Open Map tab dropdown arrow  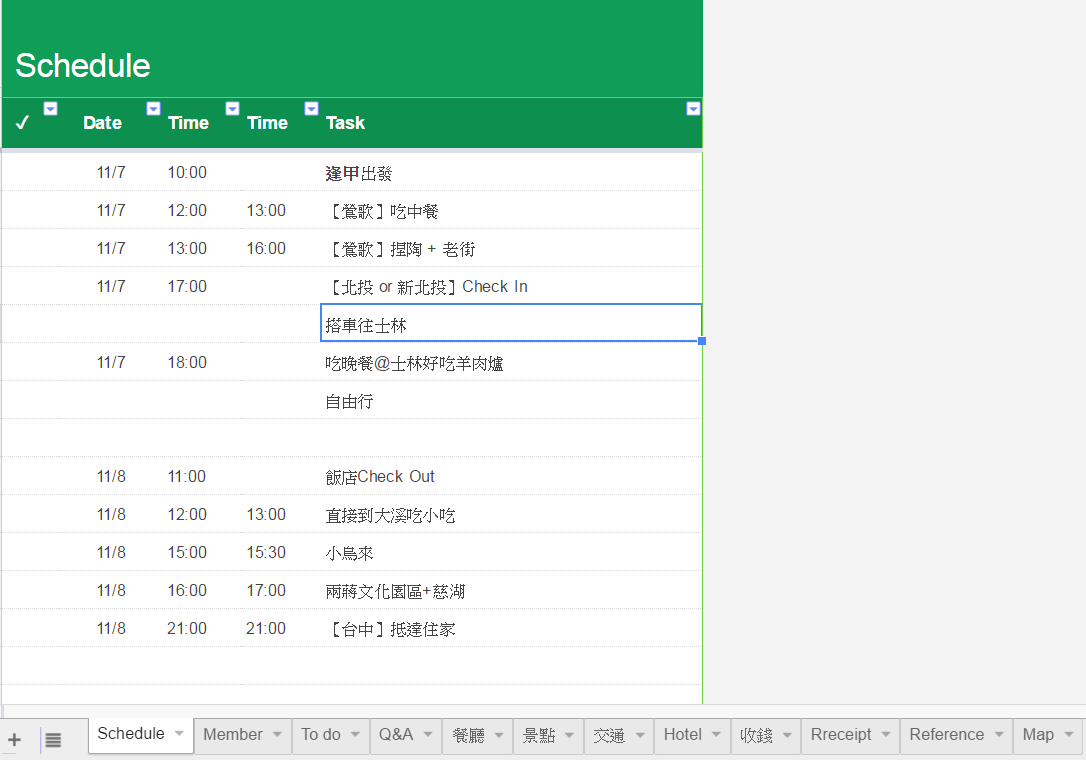click(x=1069, y=734)
